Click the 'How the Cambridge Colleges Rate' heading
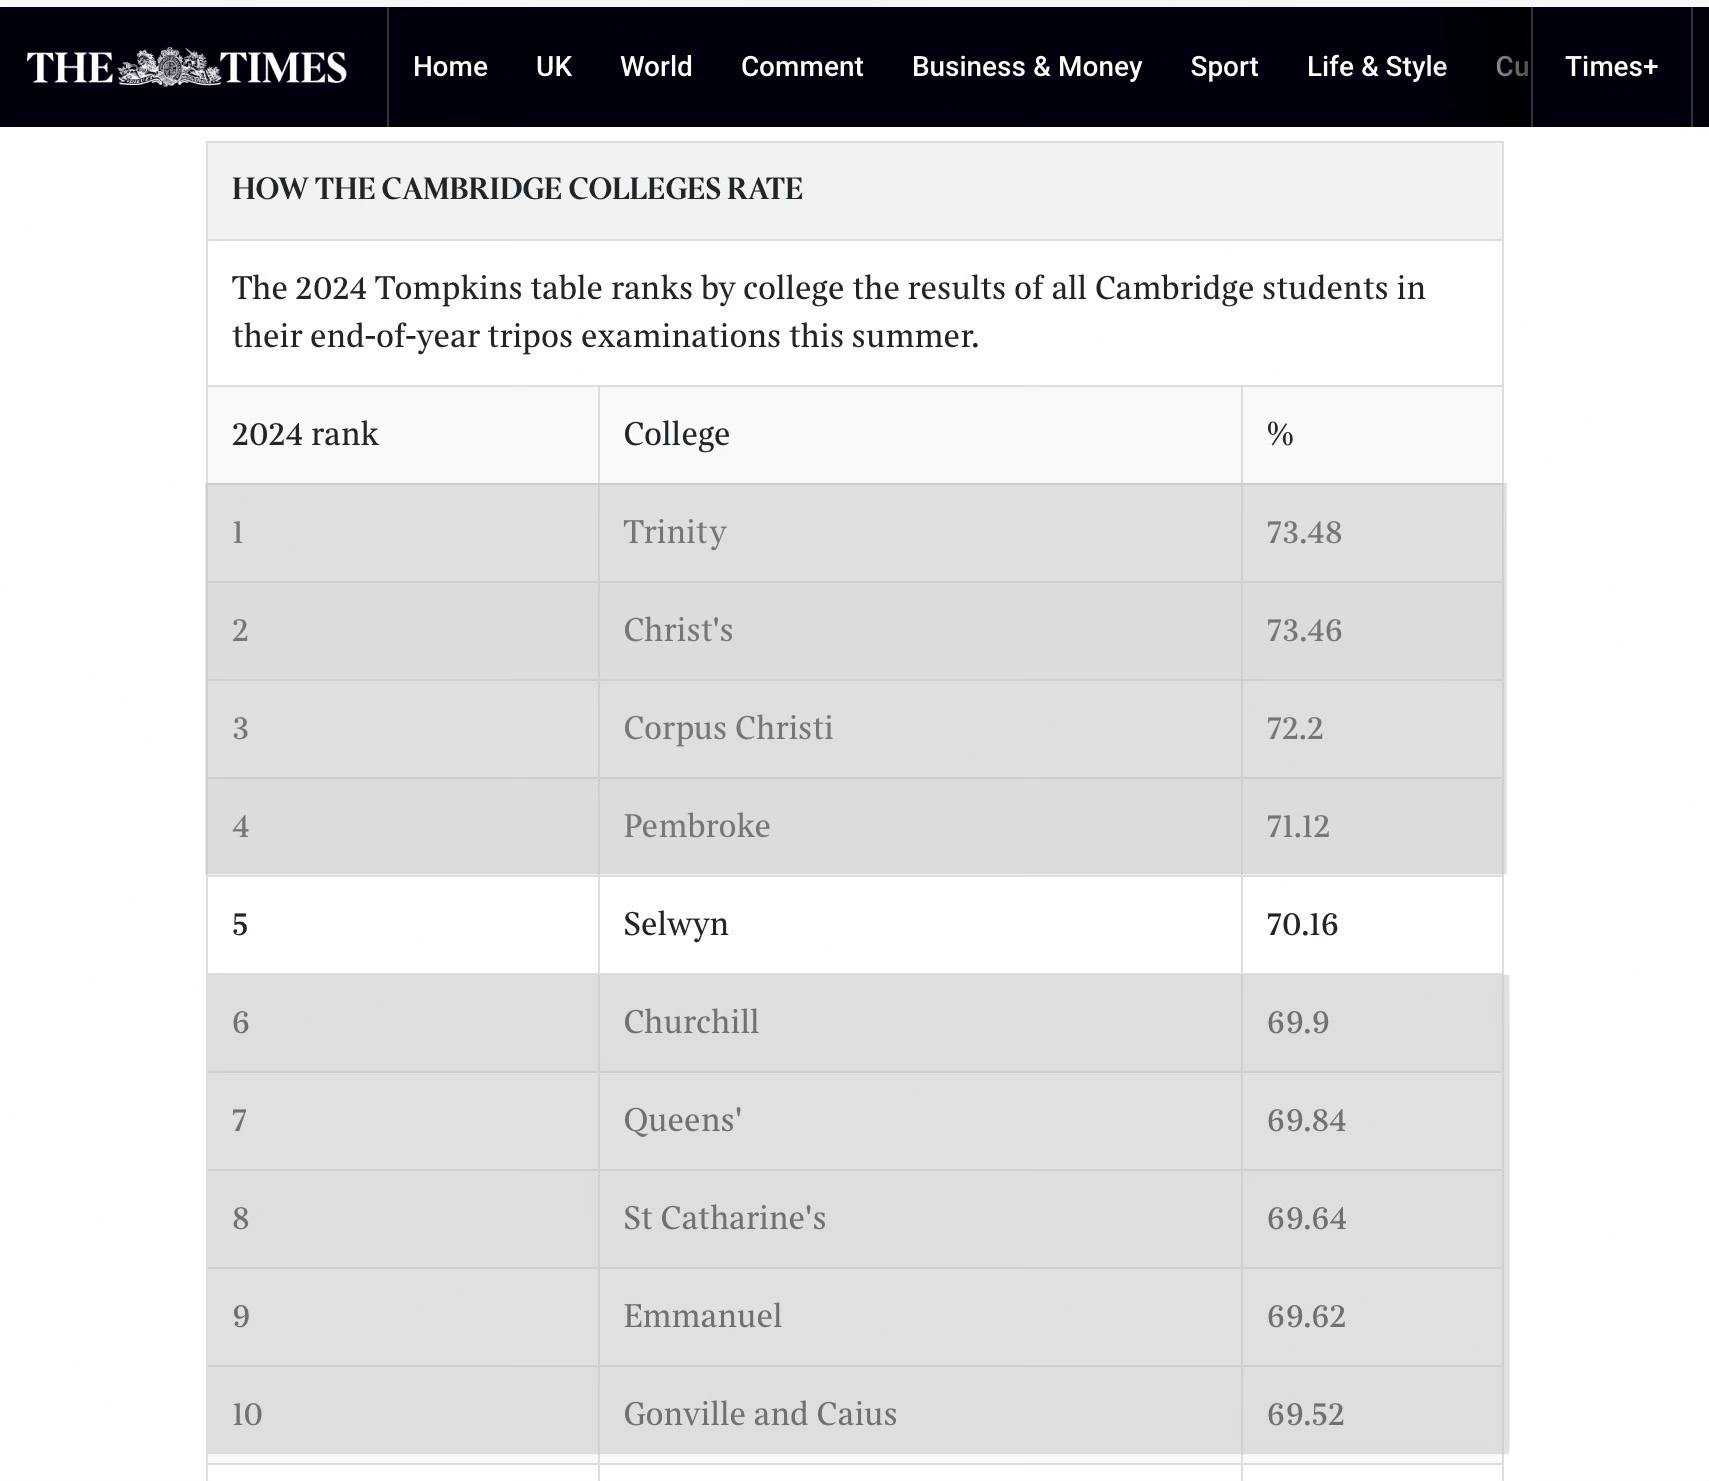Screen dimensions: 1709x1481 517,190
